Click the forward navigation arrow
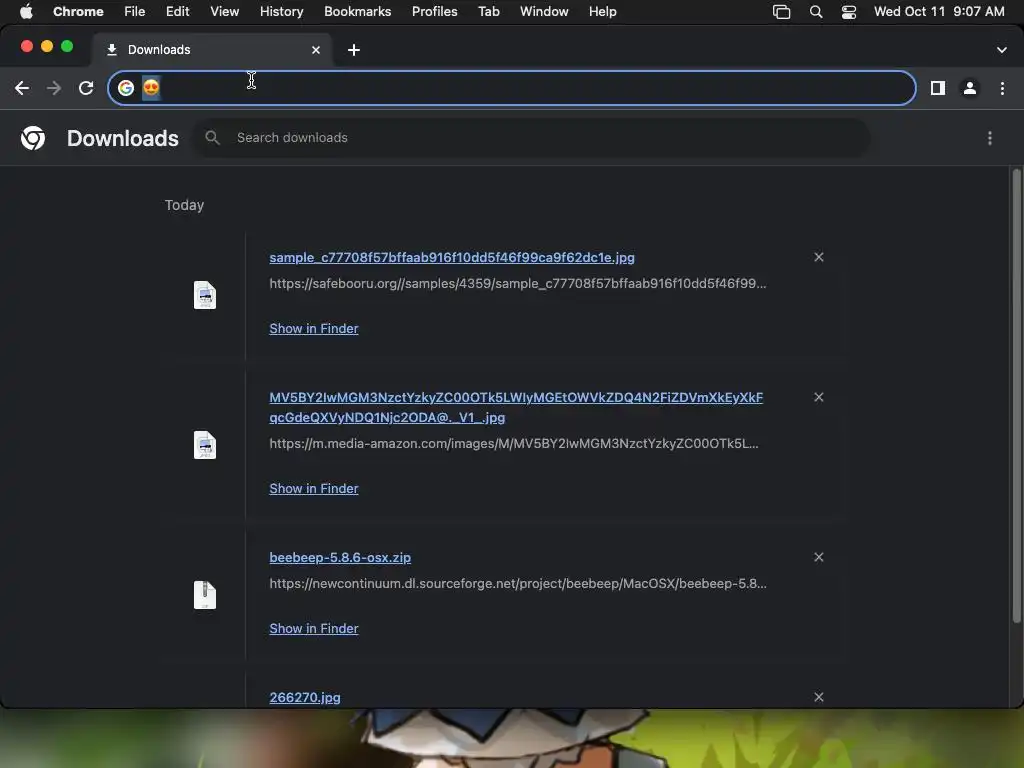 pyautogui.click(x=54, y=88)
